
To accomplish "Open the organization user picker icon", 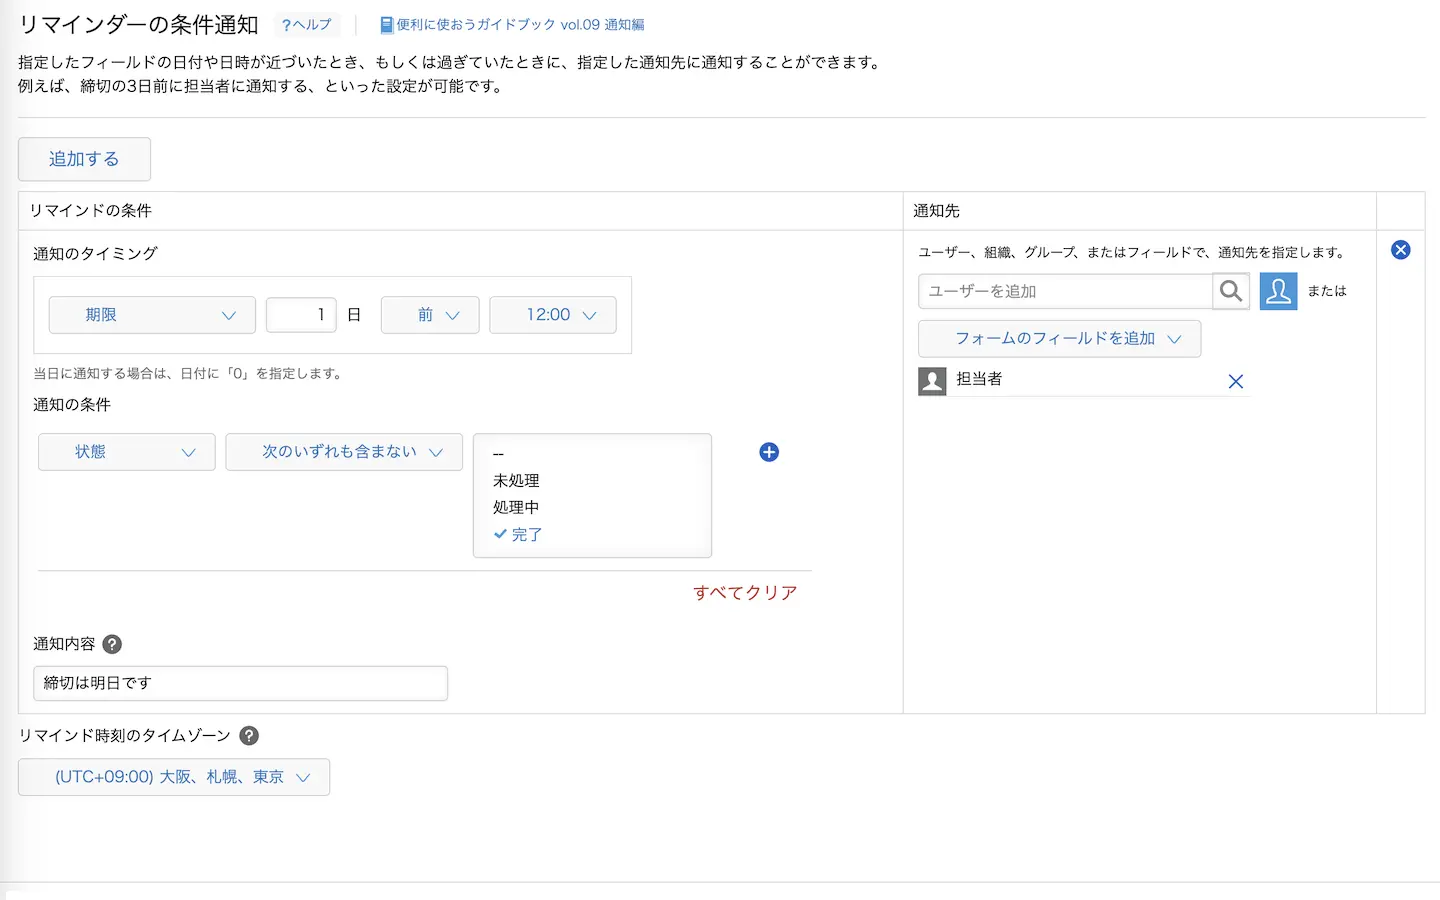I will [x=1278, y=291].
